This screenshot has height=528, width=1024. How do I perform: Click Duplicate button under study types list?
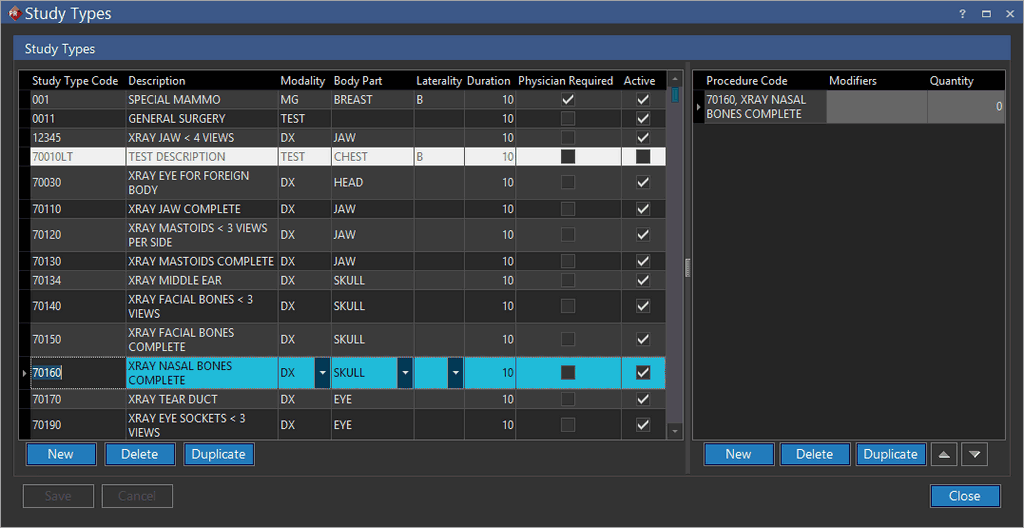[219, 454]
